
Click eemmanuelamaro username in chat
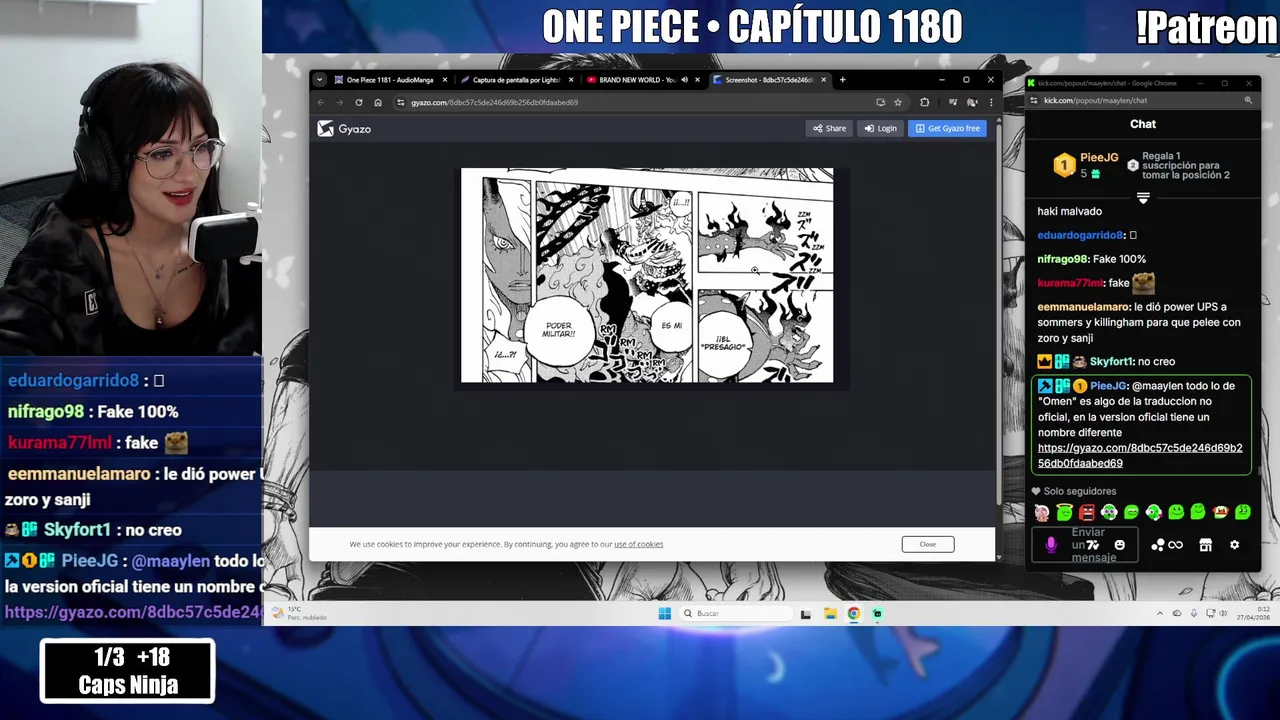coord(1083,307)
